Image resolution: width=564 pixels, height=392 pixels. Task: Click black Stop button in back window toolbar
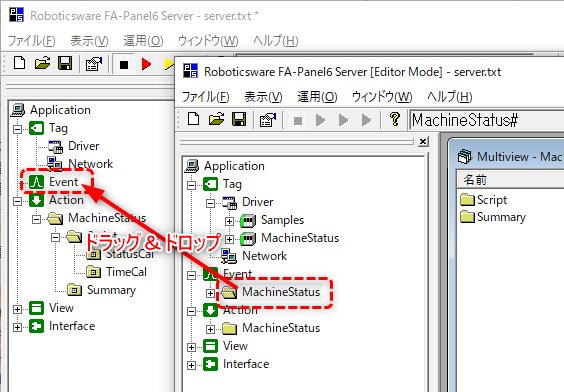124,65
